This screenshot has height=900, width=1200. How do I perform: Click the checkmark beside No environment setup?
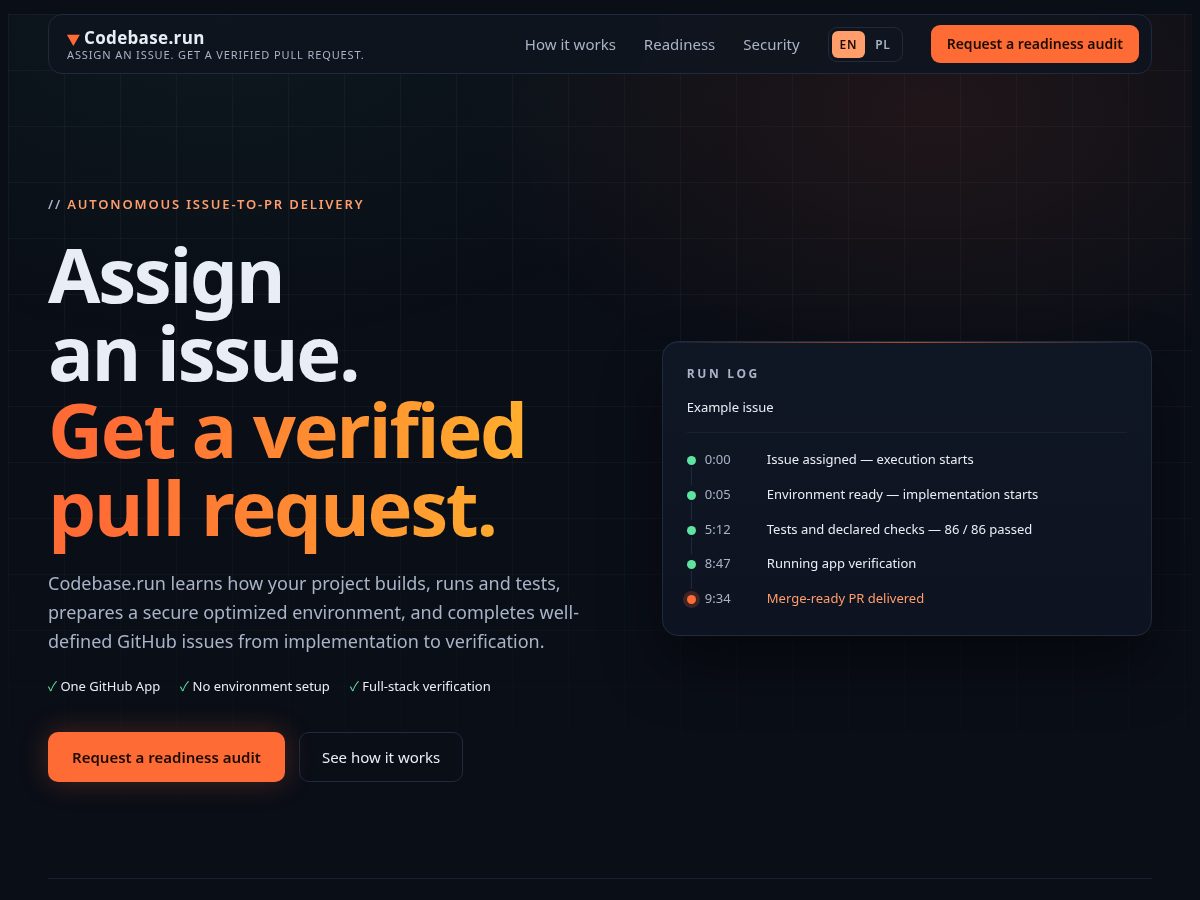[184, 686]
